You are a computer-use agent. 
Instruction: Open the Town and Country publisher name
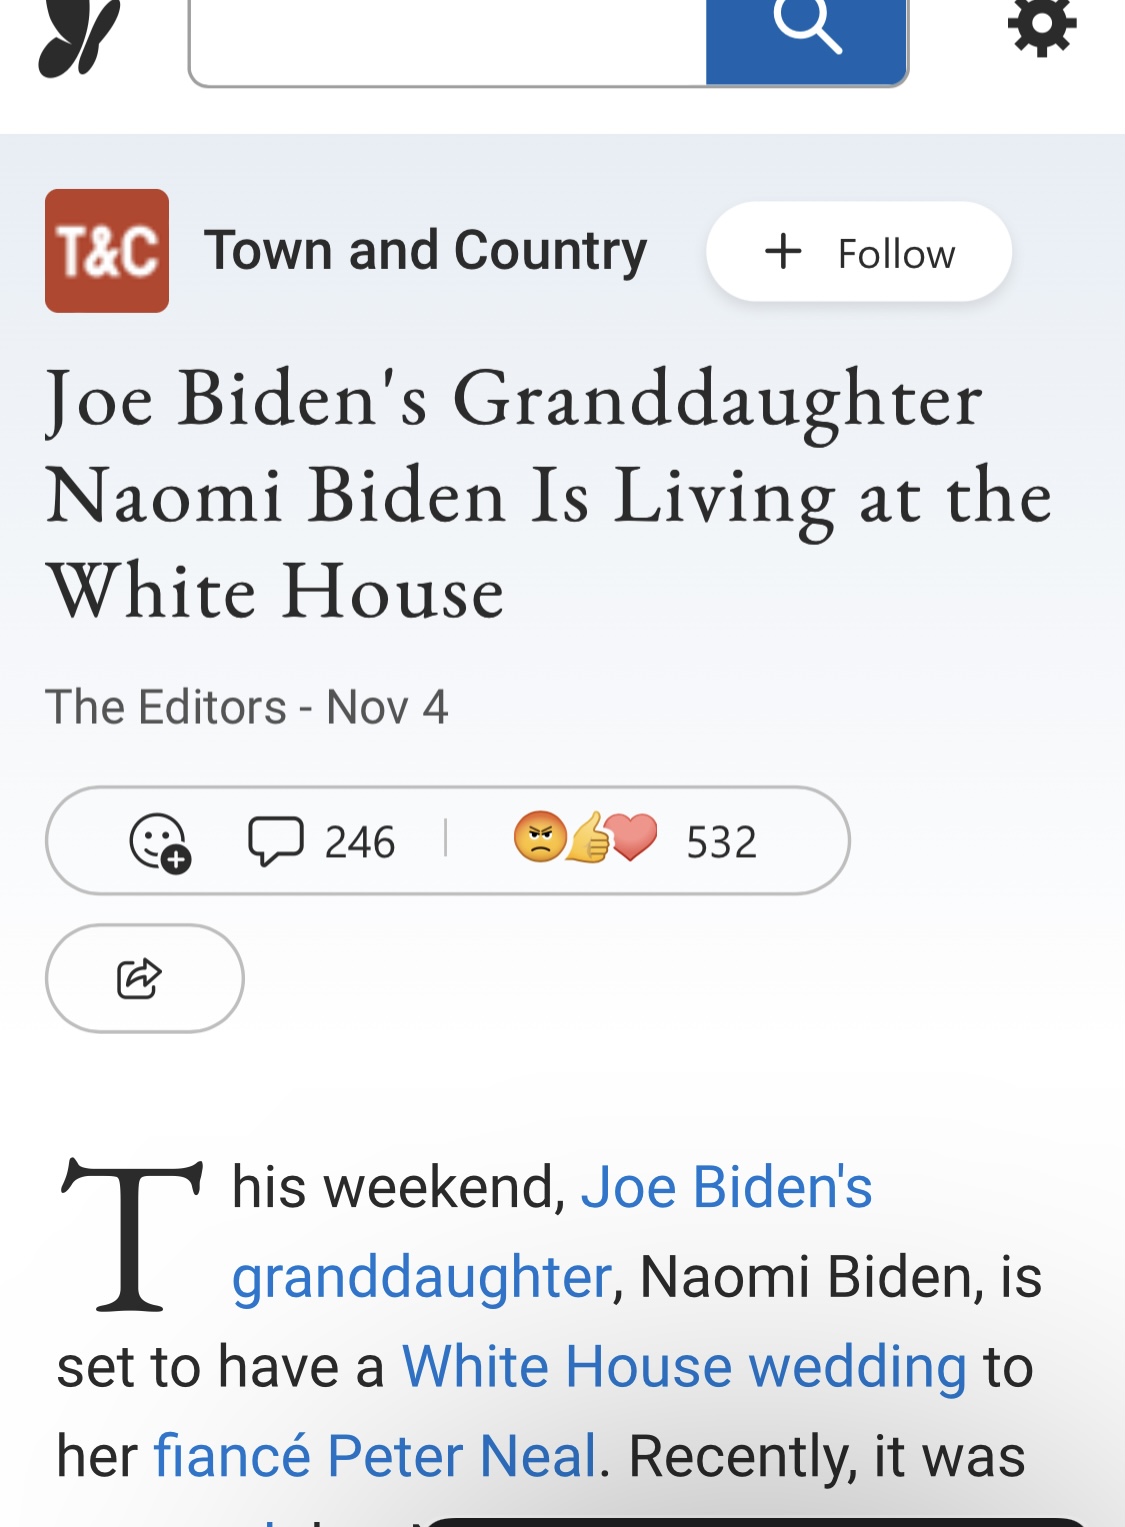coord(426,250)
